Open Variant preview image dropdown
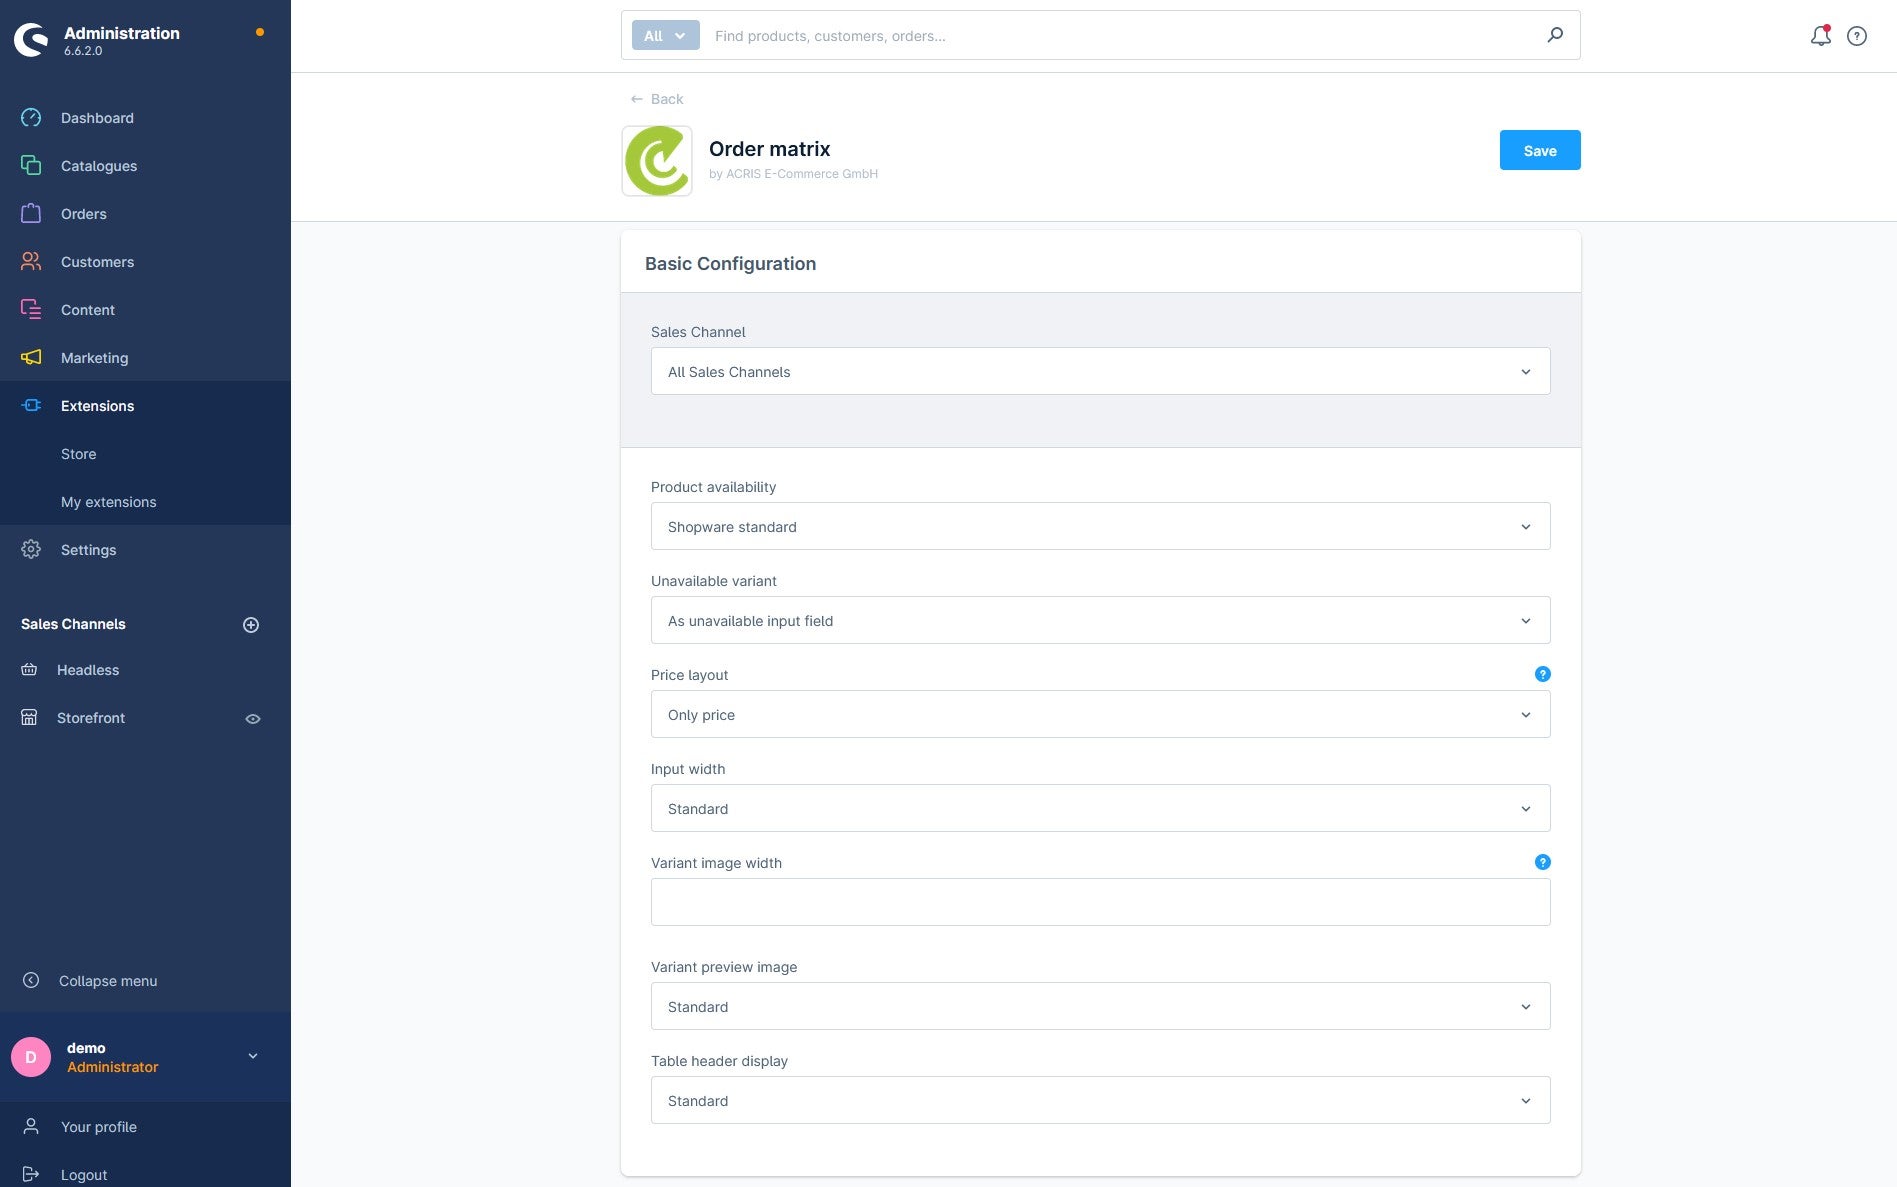Viewport: 1897px width, 1187px height. (1100, 1006)
